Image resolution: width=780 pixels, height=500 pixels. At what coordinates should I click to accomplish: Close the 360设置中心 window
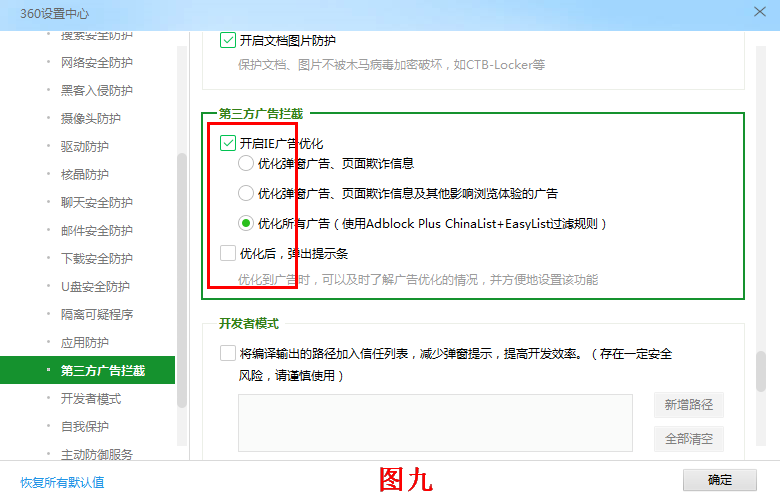pos(760,12)
